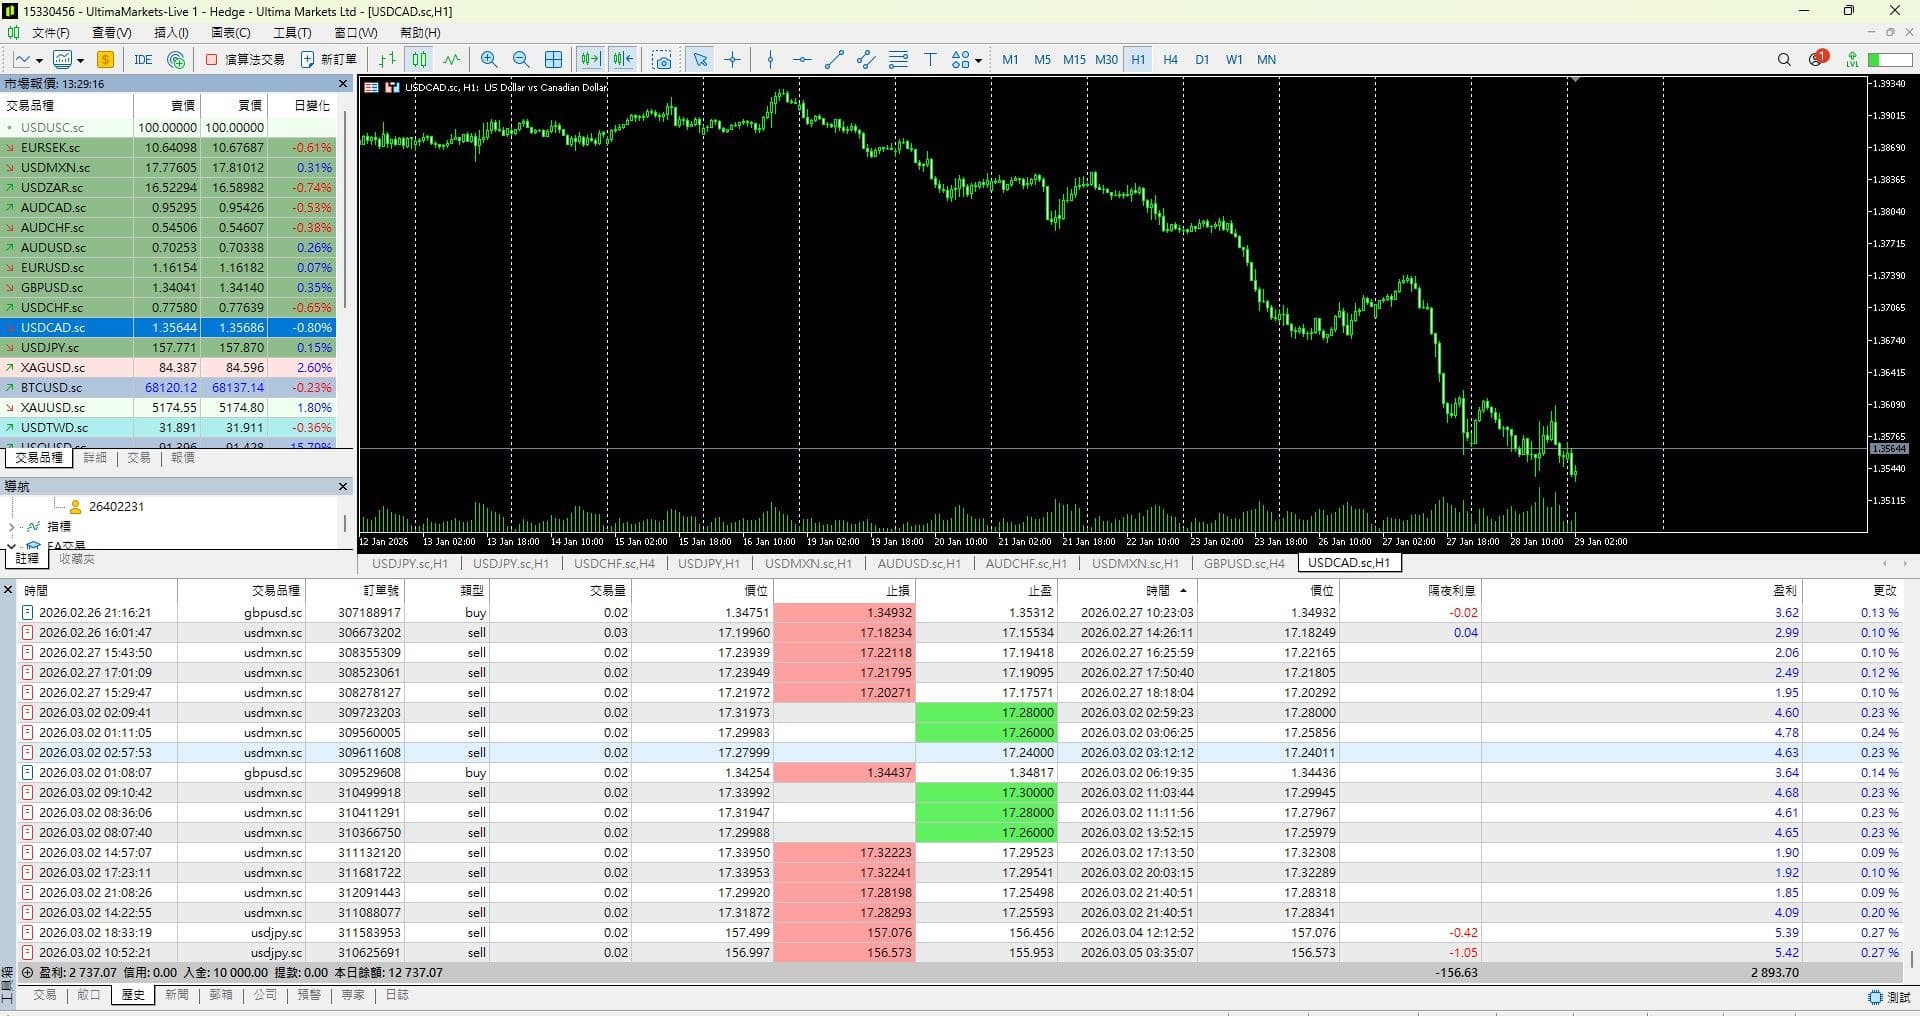Switch to the GBPUSD.sc,H4 chart tab
Image resolution: width=1920 pixels, height=1016 pixels.
coord(1244,563)
